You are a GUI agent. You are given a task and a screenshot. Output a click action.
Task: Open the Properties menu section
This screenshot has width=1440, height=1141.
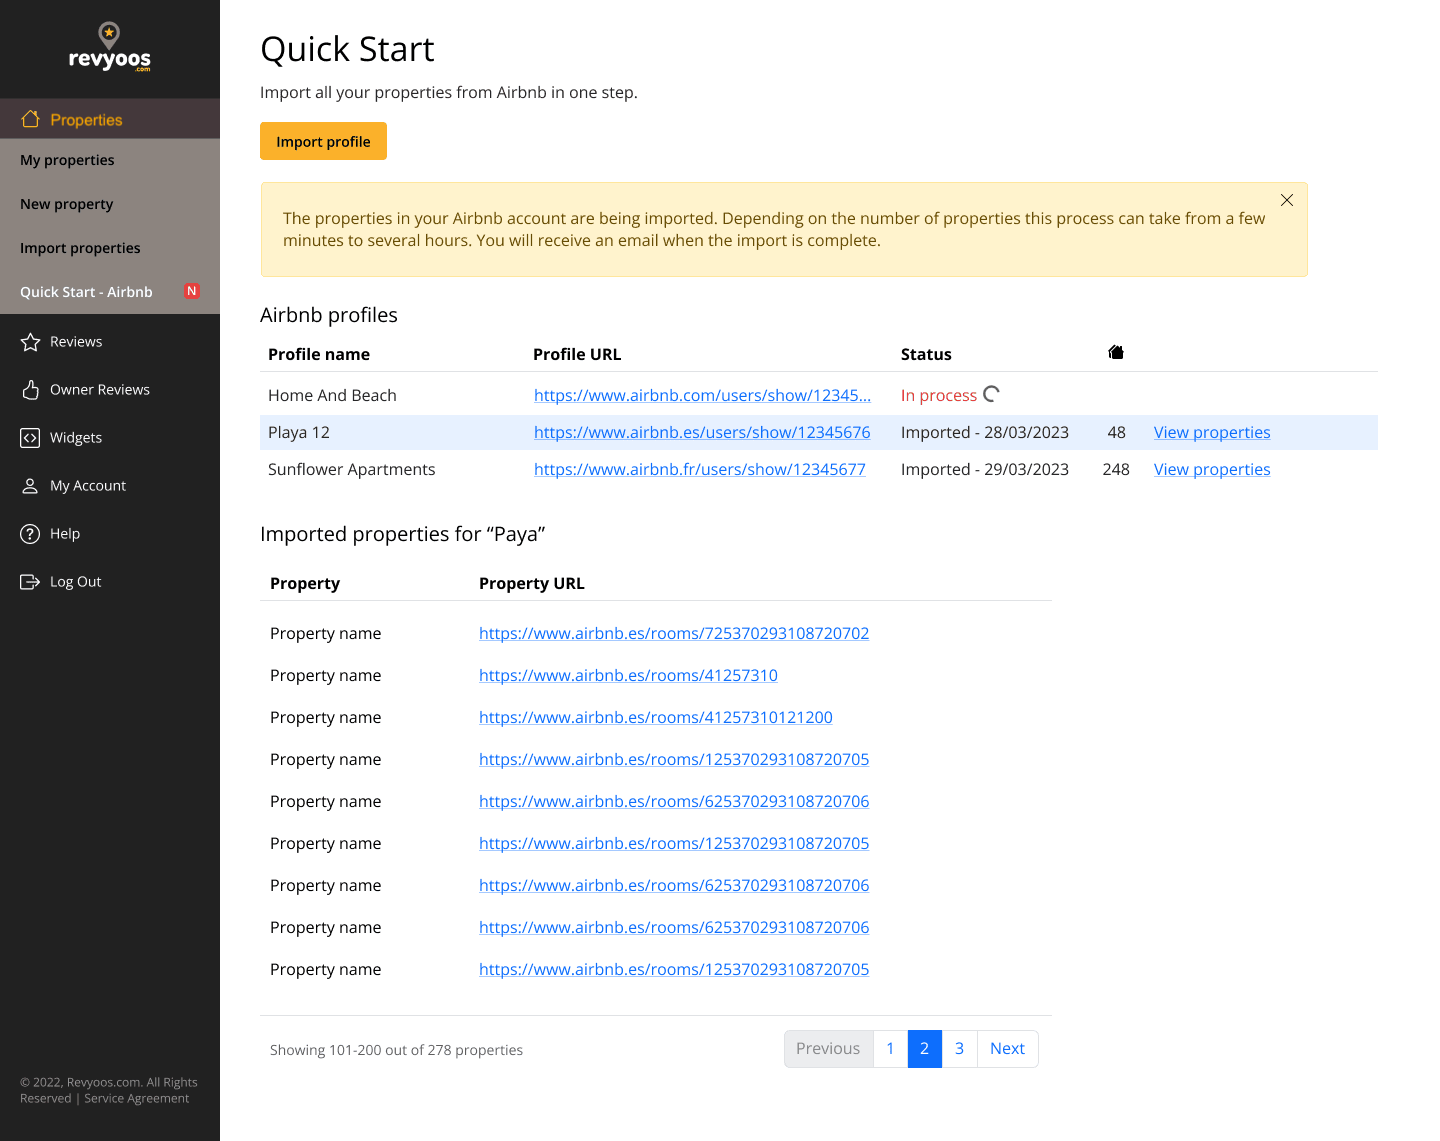[x=110, y=119]
